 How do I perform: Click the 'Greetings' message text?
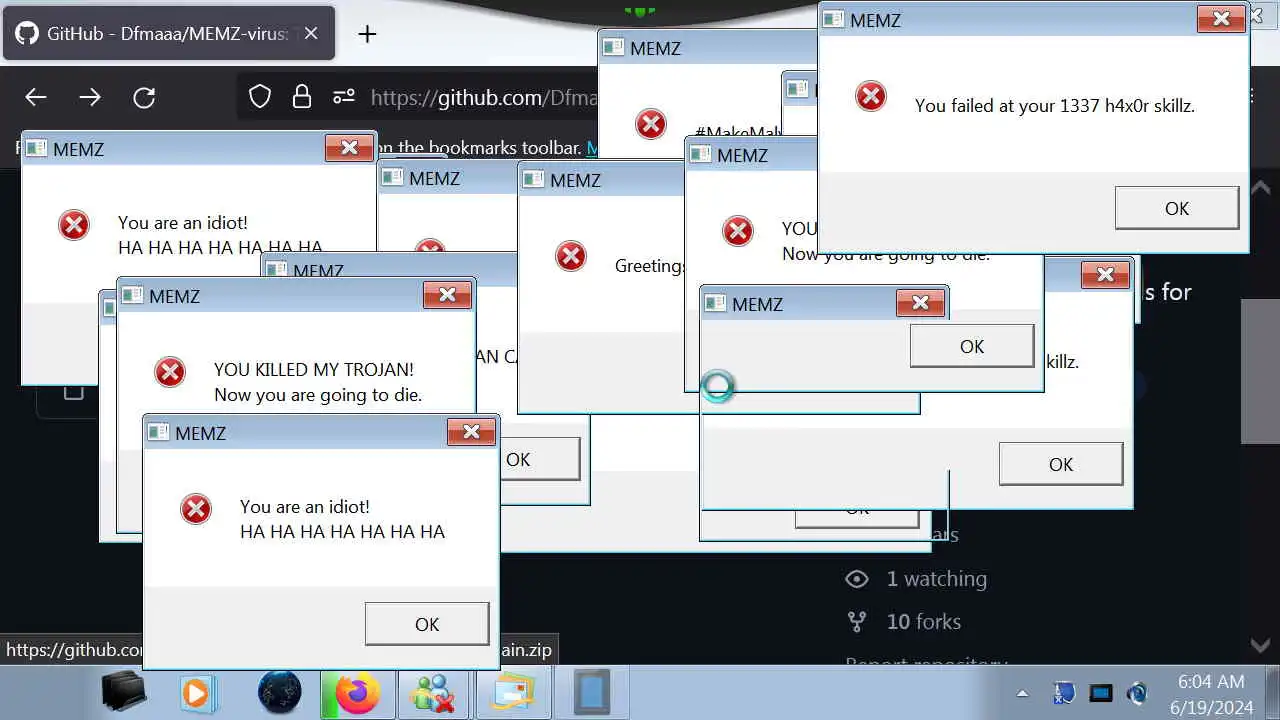point(650,266)
